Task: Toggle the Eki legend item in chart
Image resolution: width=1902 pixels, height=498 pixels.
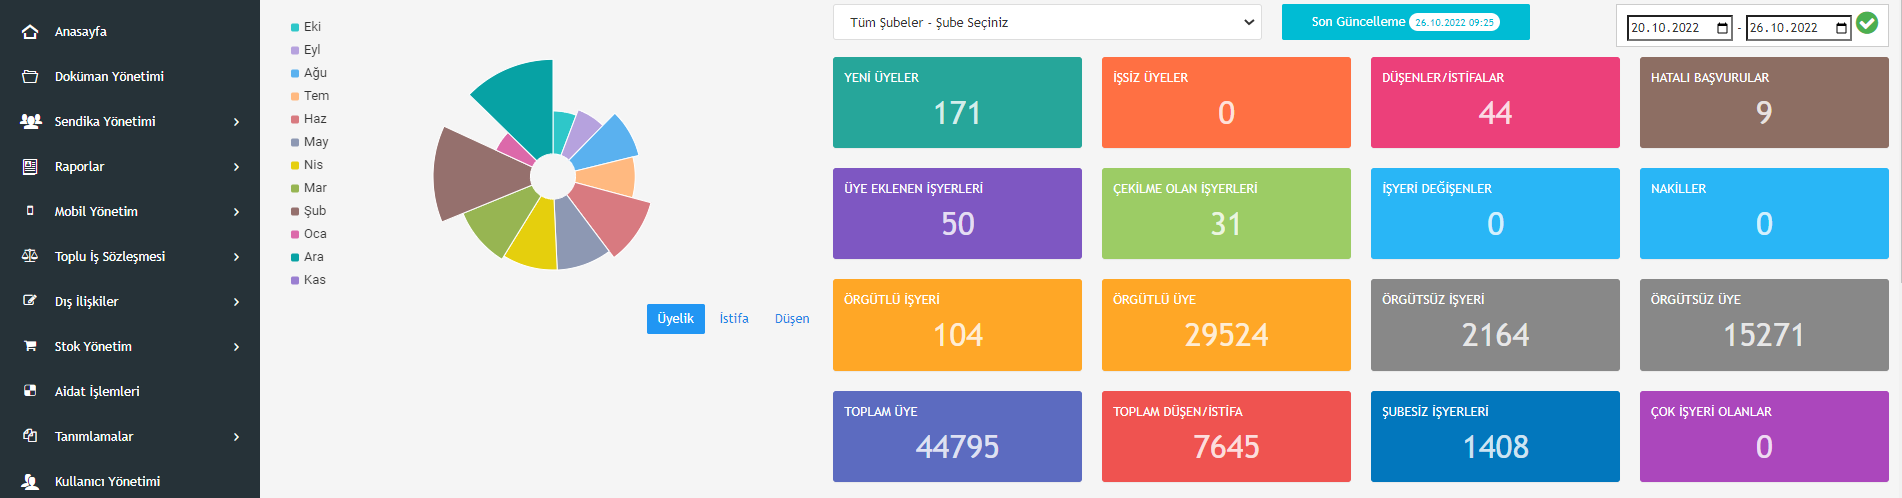Action: pos(311,27)
